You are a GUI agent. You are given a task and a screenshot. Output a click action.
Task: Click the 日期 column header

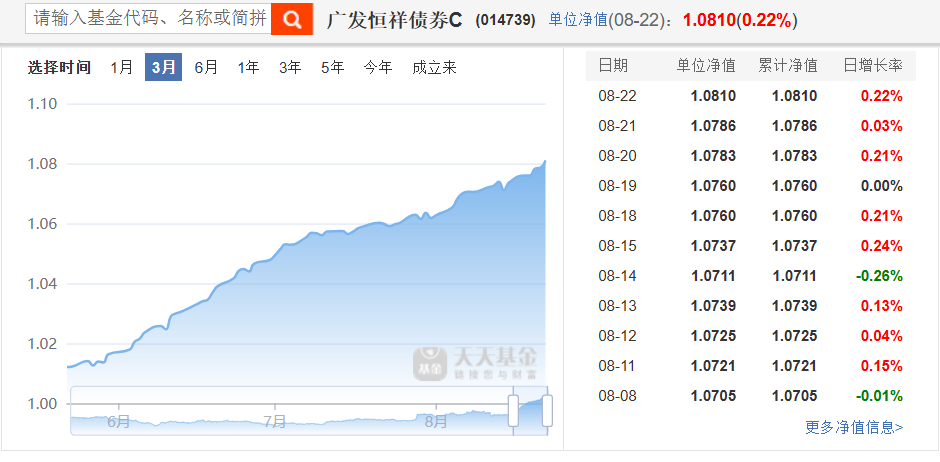[x=613, y=65]
